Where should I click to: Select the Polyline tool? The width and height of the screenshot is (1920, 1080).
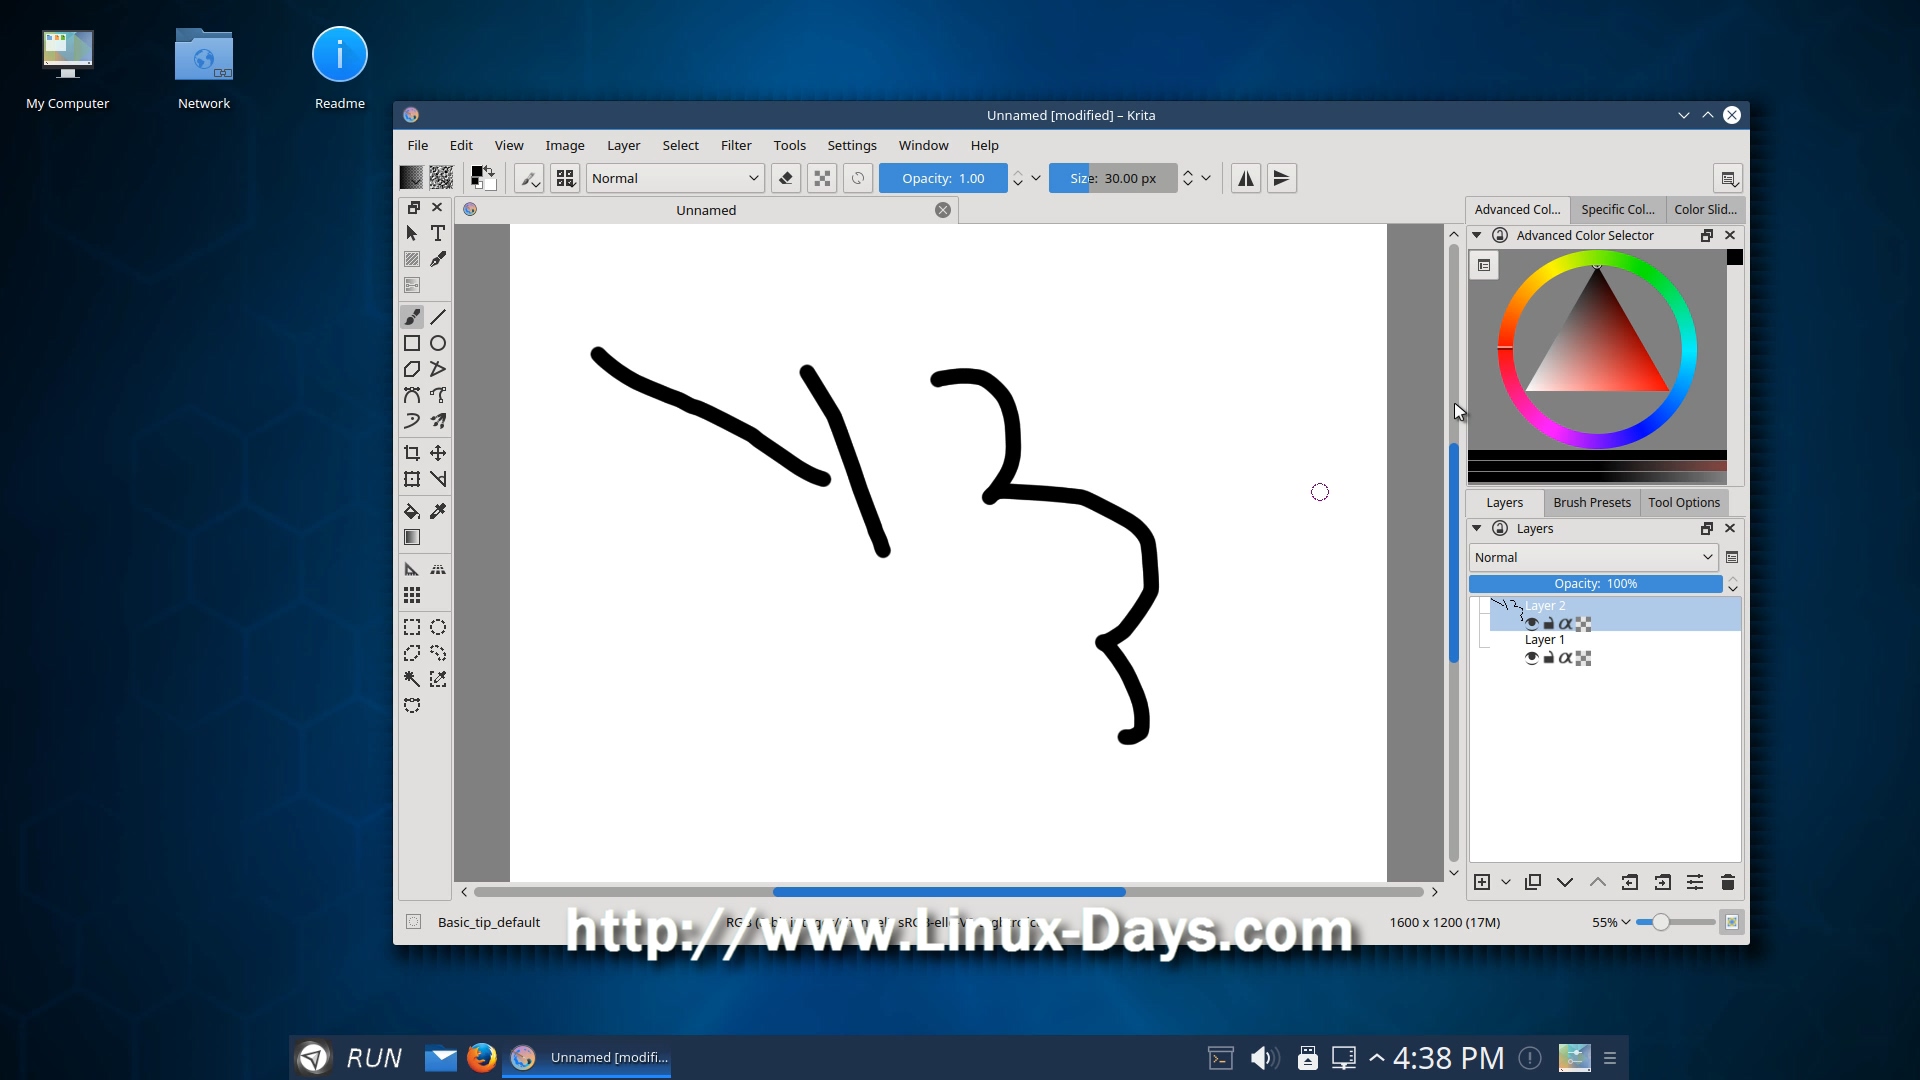click(x=438, y=369)
